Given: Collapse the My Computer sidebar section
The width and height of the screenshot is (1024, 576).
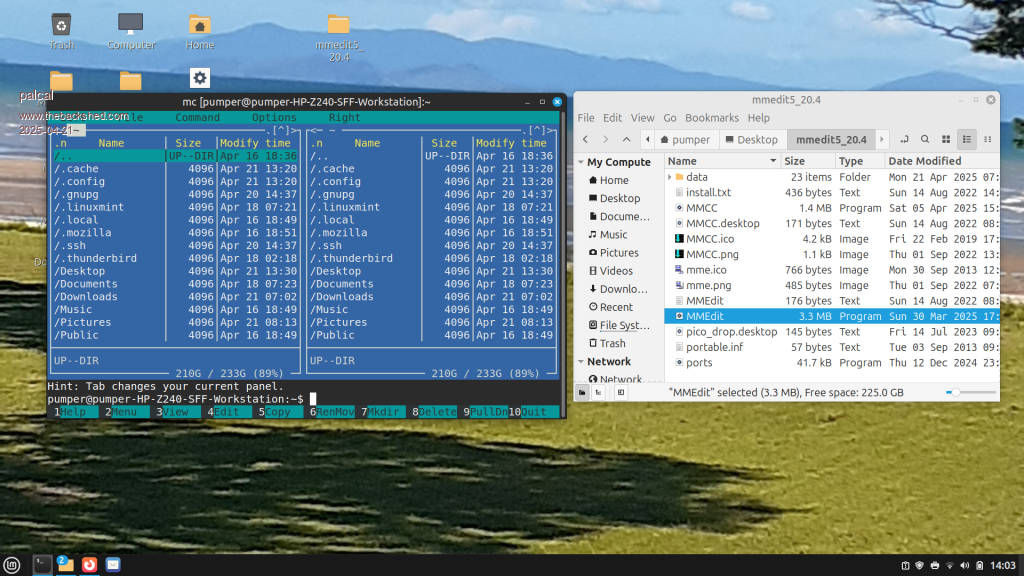Looking at the screenshot, I should click(x=580, y=162).
